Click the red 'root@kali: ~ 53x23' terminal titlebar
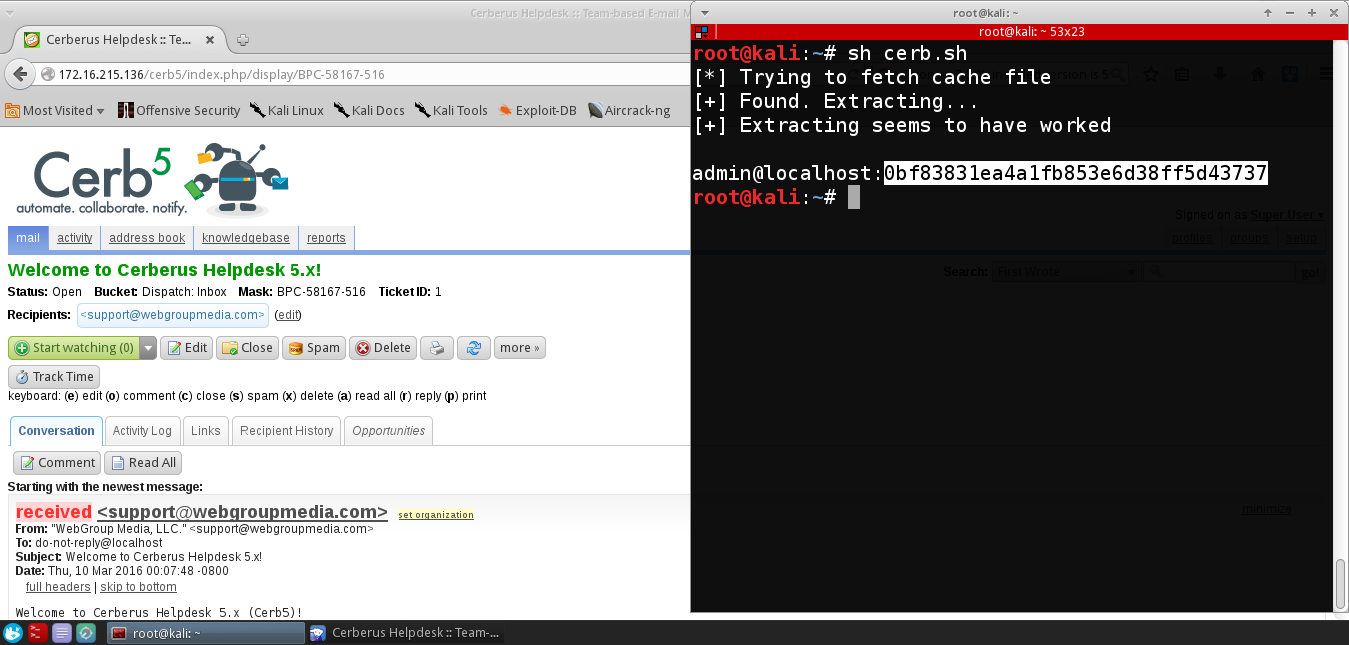1349x645 pixels. 1018,32
